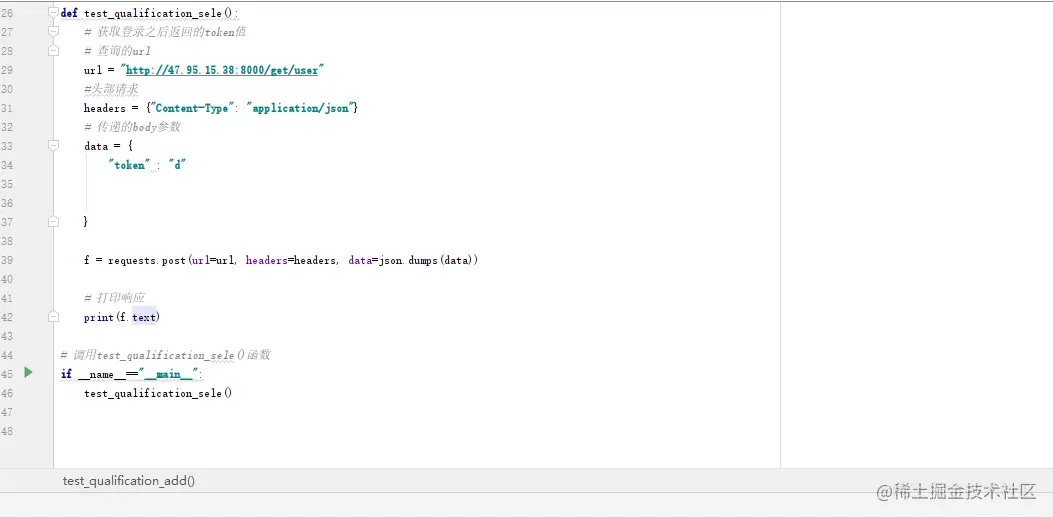Viewport: 1053px width, 518px height.
Task: Click the headers= keyword argument on line 39
Action: (269, 260)
